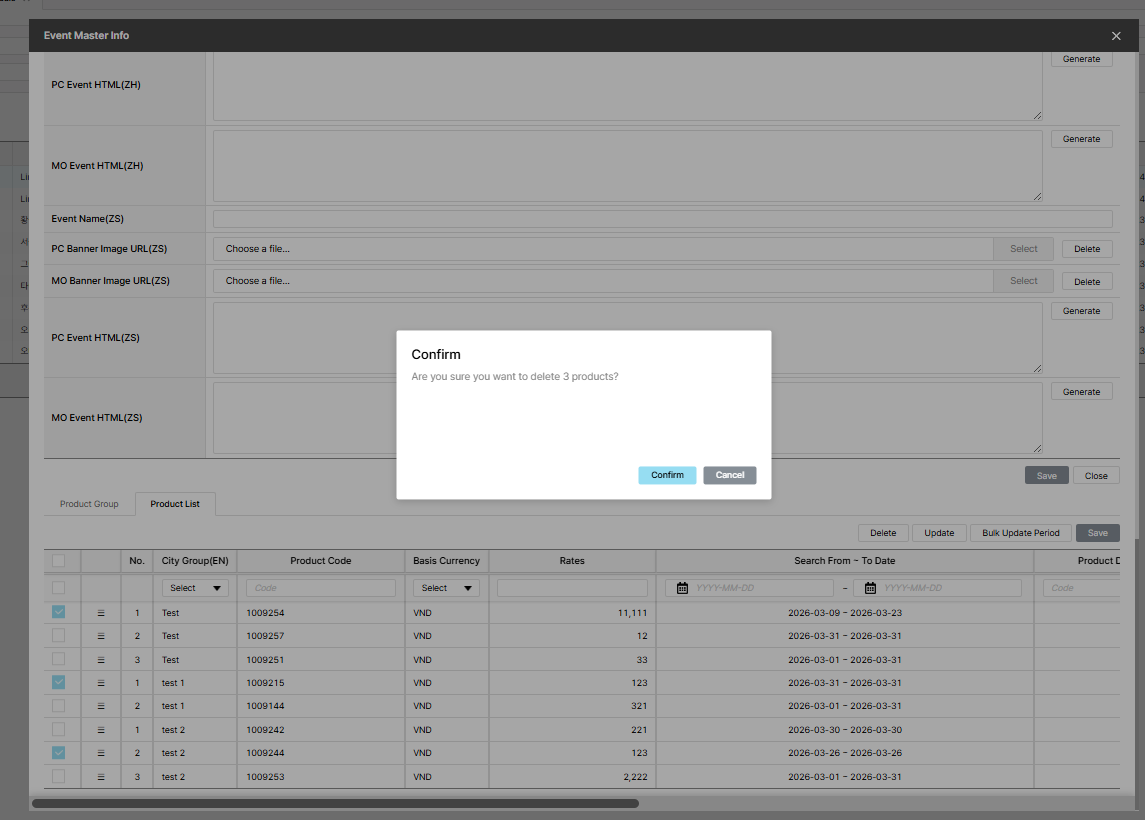1145x820 pixels.
Task: Open the Search To date calendar picker
Action: coord(871,588)
